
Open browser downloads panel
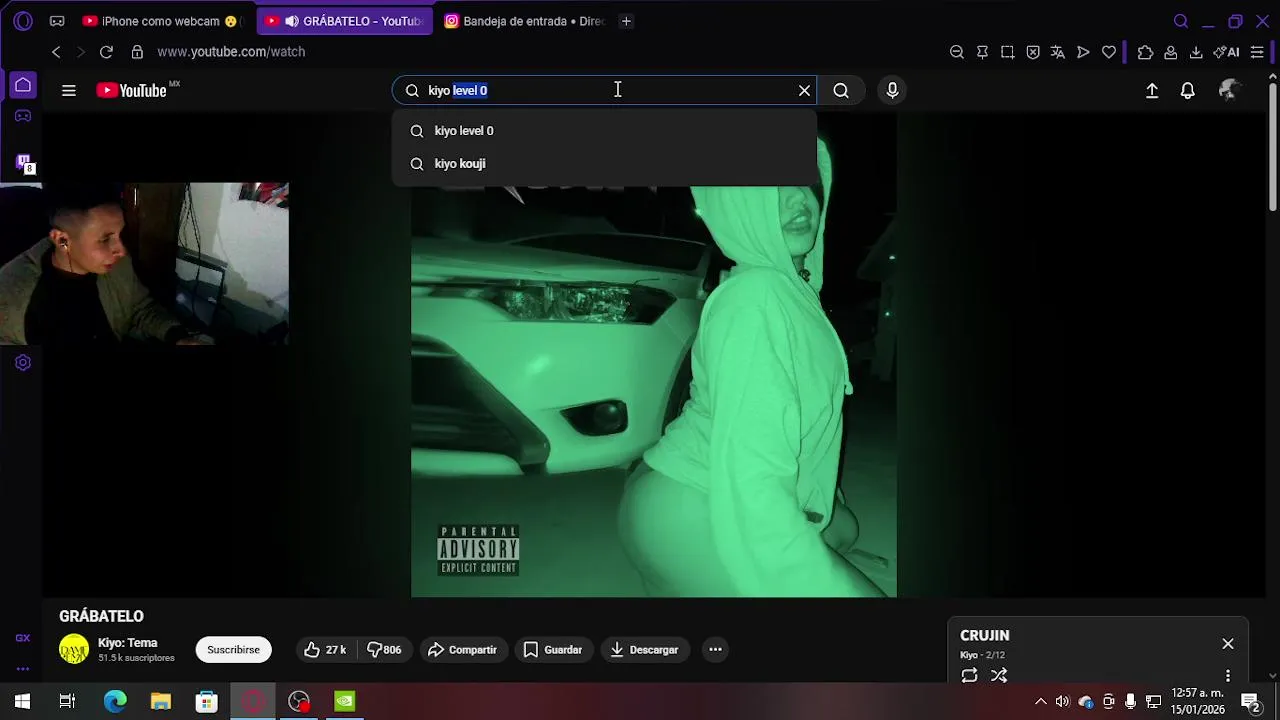tap(1196, 52)
